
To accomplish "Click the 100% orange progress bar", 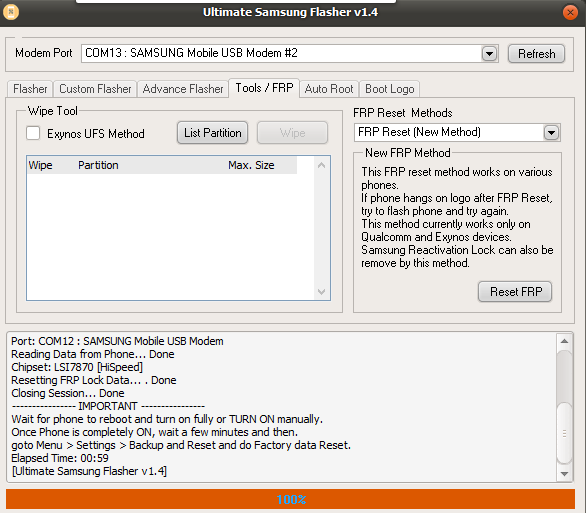I will [291, 499].
